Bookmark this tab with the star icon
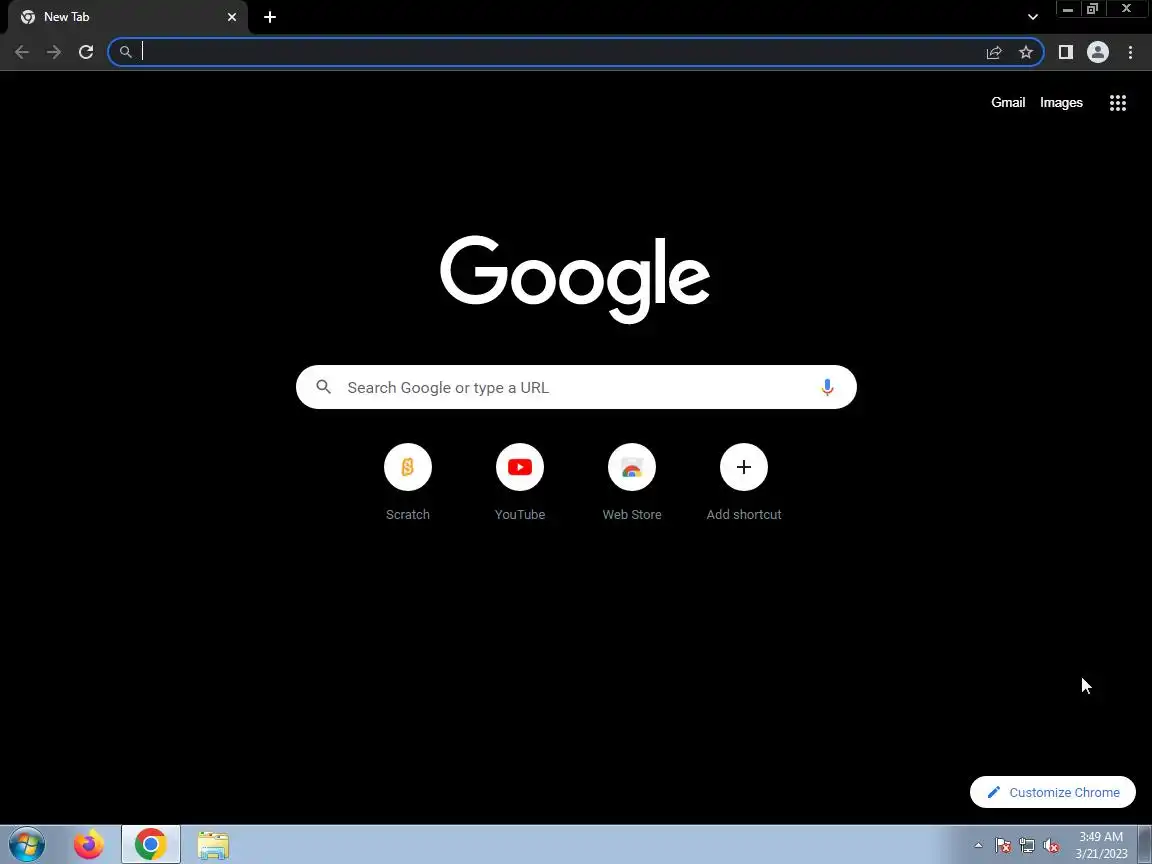The image size is (1152, 864). pyautogui.click(x=1026, y=52)
